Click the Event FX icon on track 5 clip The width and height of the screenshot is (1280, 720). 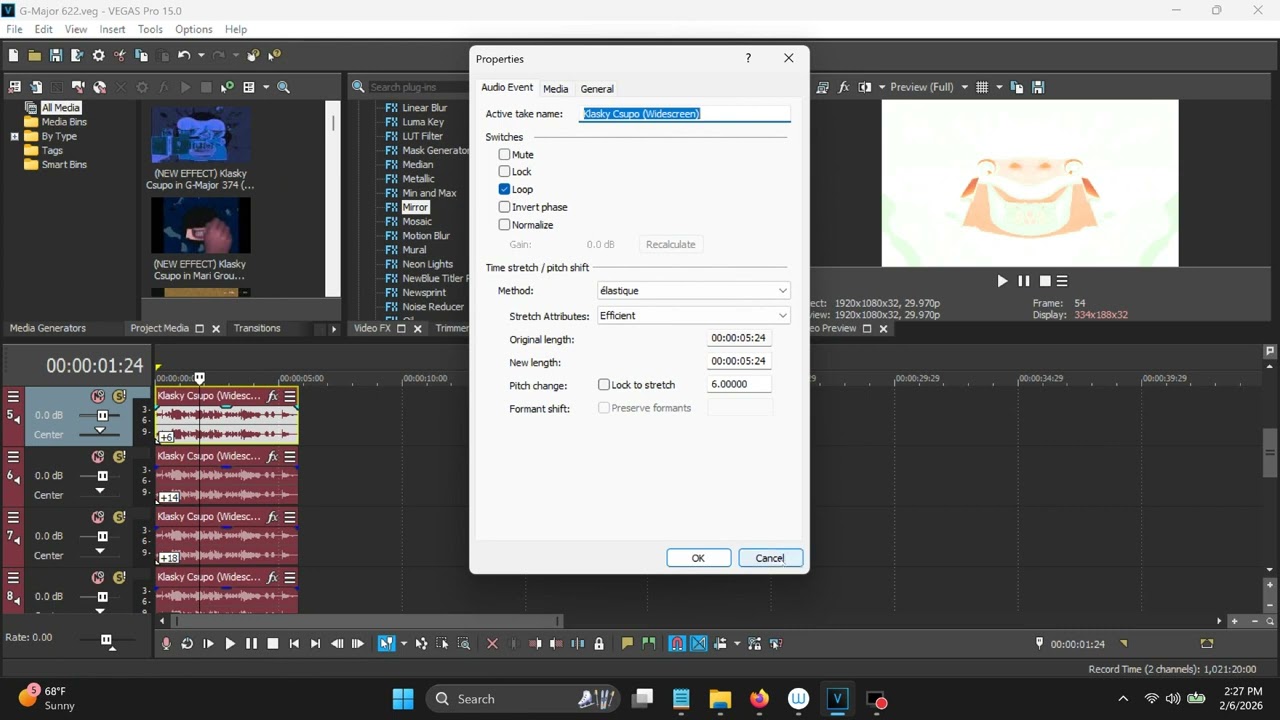pos(272,397)
